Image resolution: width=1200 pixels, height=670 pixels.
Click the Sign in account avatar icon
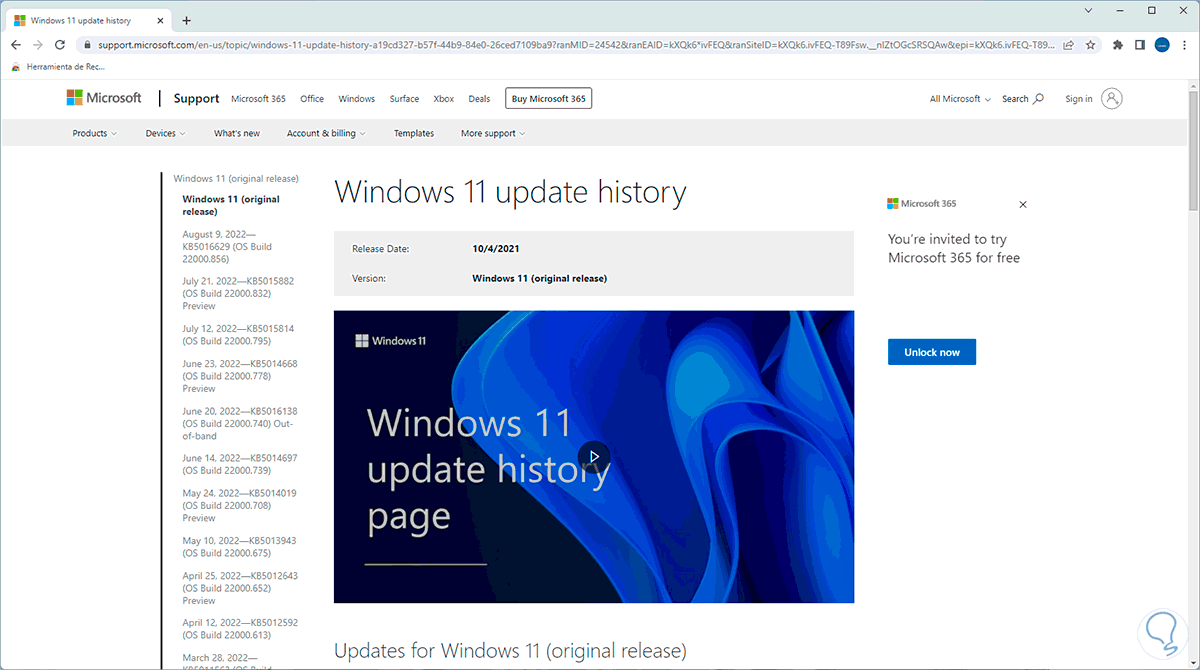(1112, 98)
